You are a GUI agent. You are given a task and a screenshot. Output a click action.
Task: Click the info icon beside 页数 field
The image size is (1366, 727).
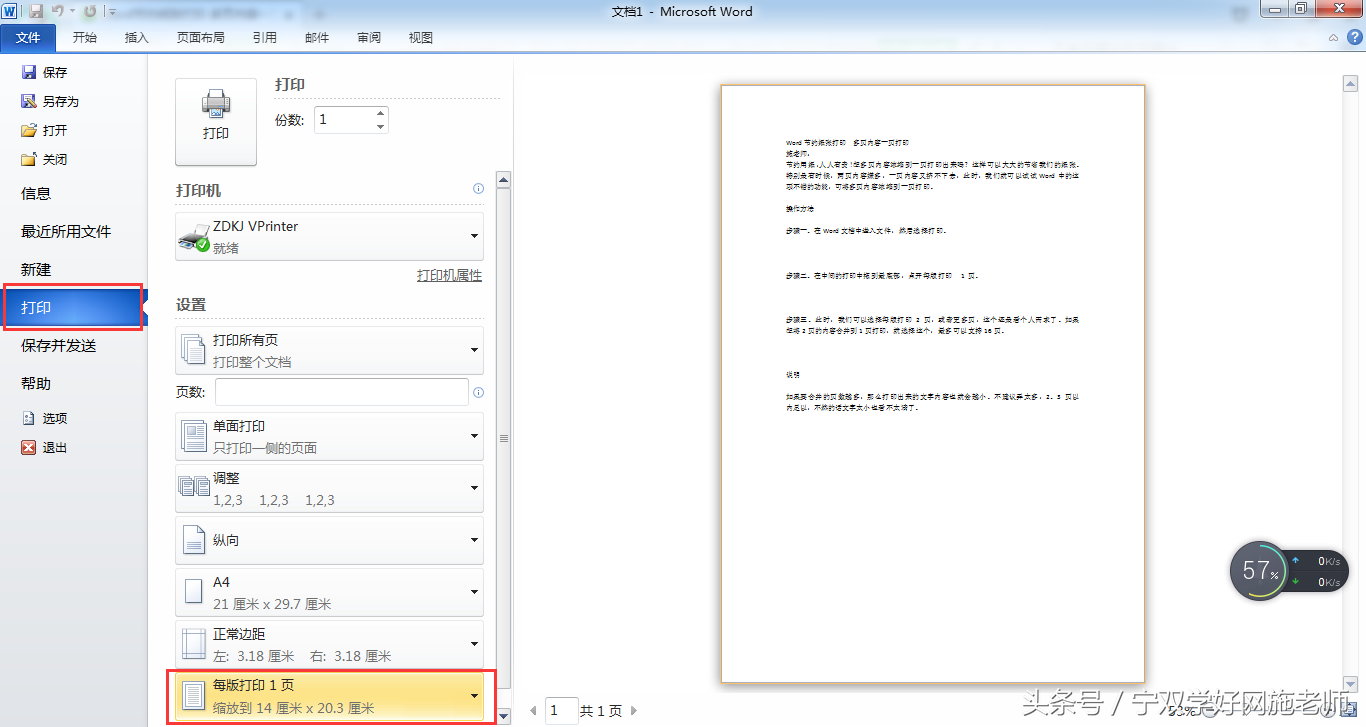(478, 392)
